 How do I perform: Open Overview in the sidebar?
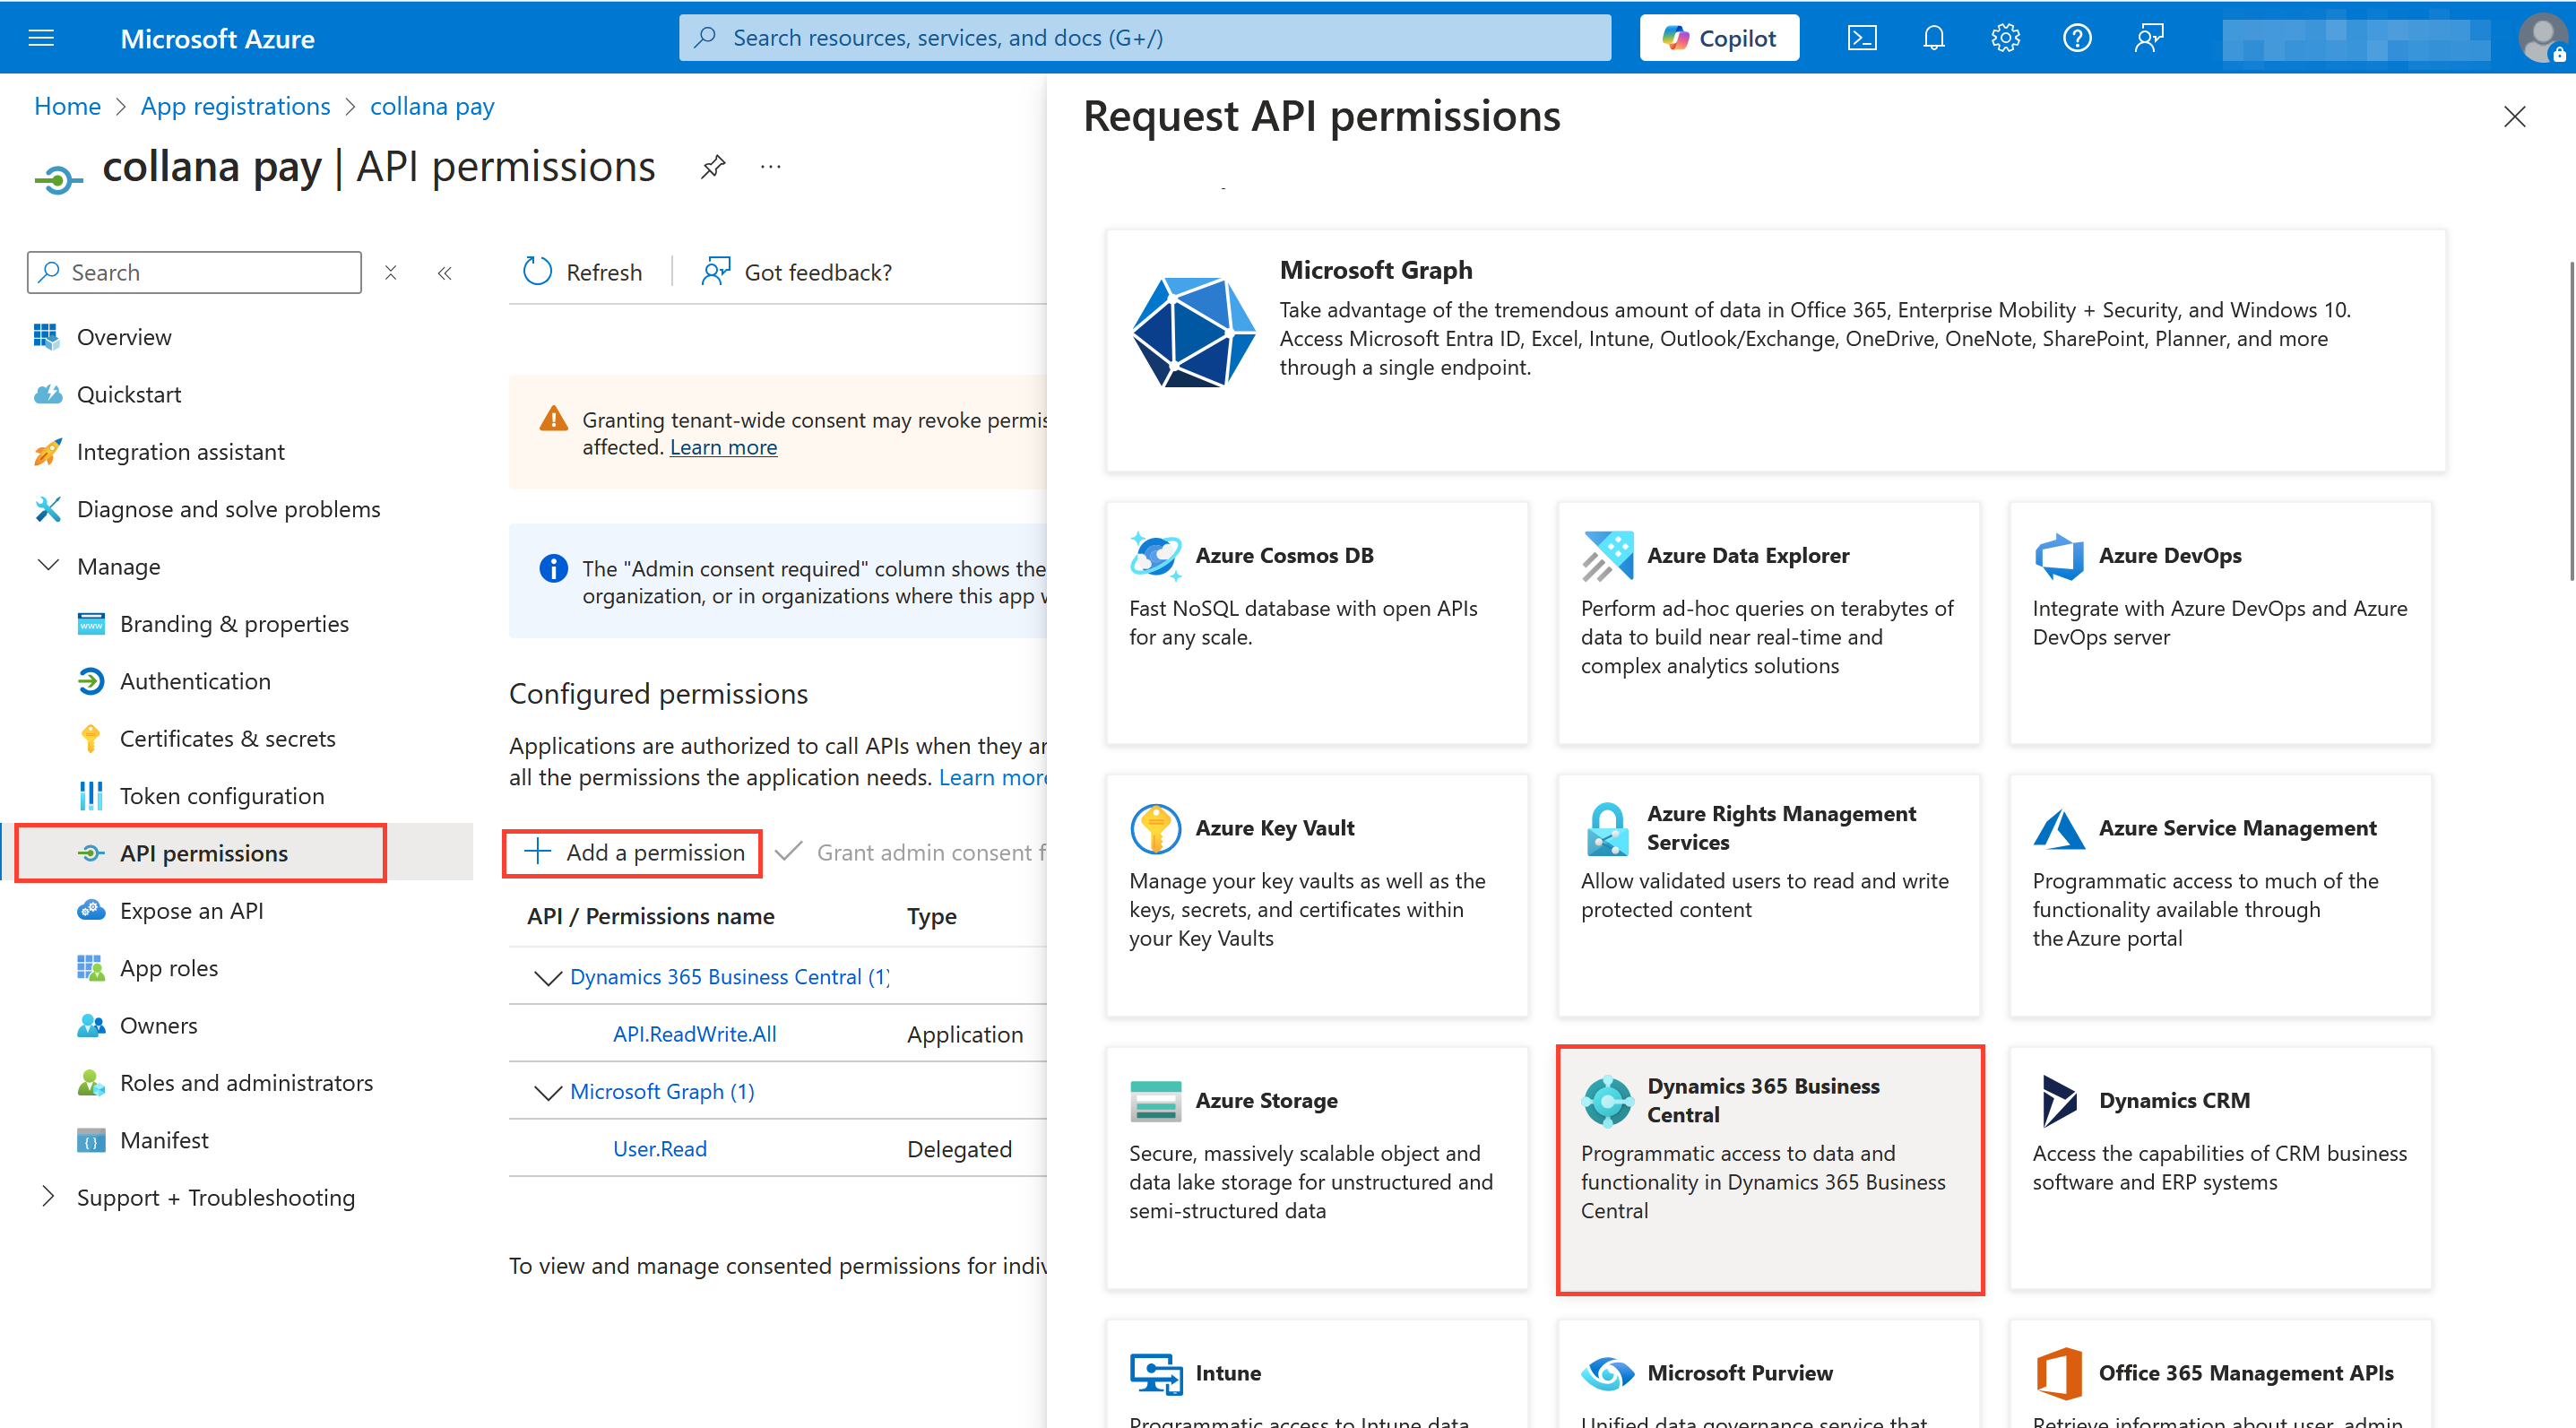(124, 337)
